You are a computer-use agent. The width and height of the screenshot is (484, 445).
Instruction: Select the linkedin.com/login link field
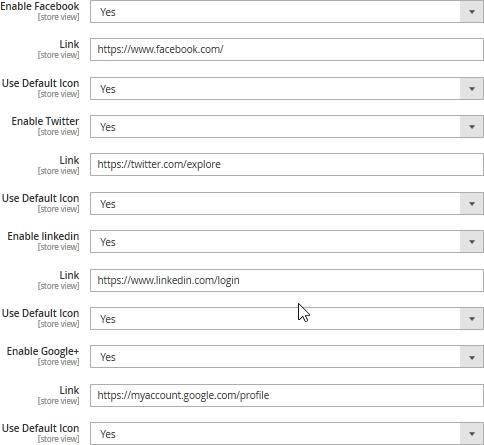click(287, 280)
